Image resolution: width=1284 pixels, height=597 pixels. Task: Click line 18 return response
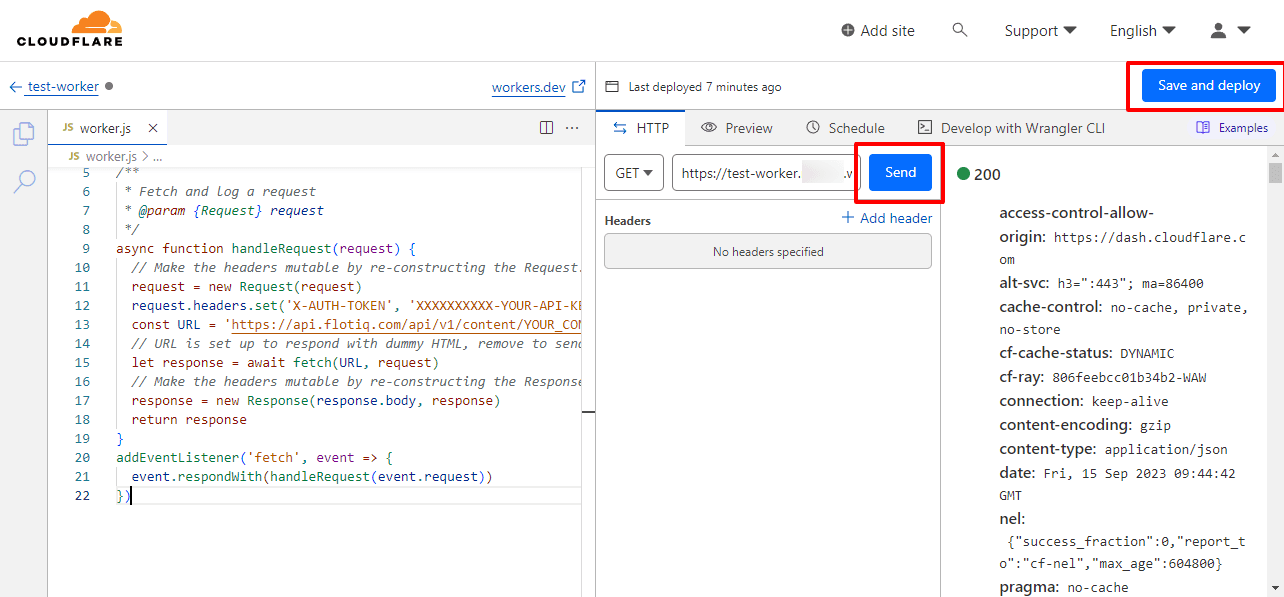coord(189,420)
